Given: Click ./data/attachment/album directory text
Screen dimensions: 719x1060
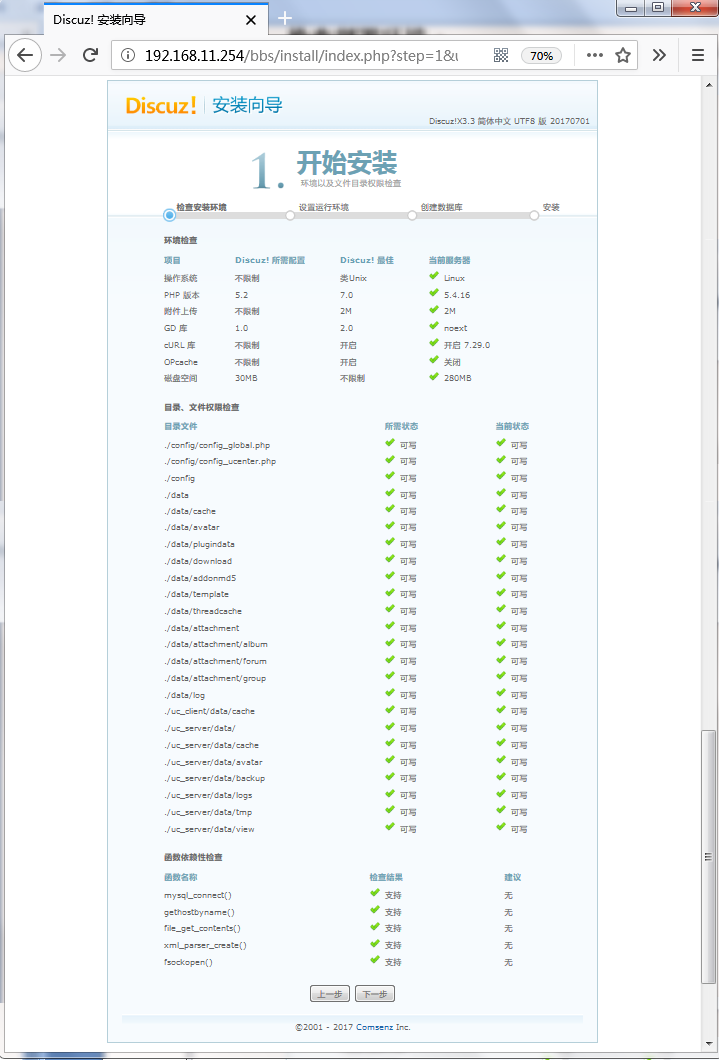Looking at the screenshot, I should pyautogui.click(x=216, y=644).
